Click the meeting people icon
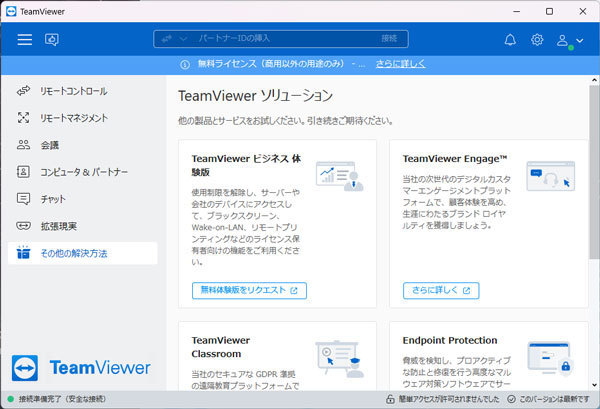This screenshot has width=600, height=409. click(x=23, y=145)
